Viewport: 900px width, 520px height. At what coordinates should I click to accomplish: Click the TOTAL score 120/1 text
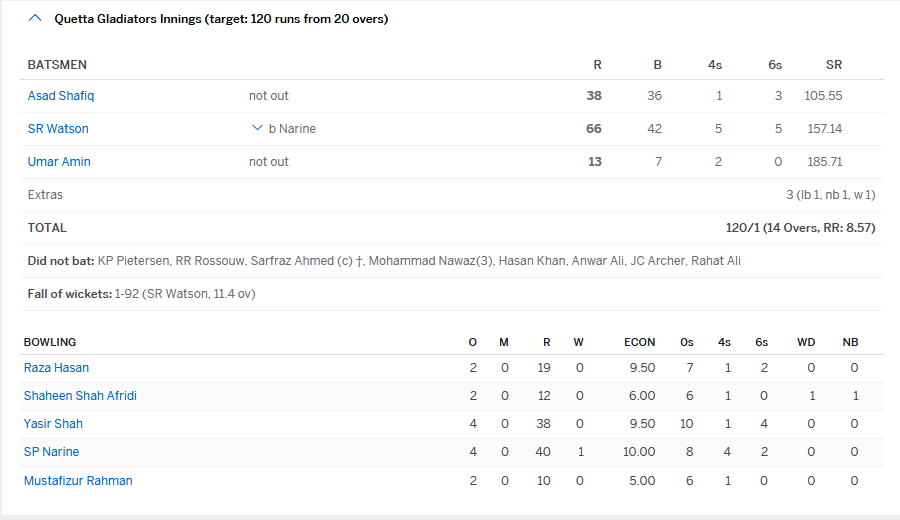tap(800, 228)
